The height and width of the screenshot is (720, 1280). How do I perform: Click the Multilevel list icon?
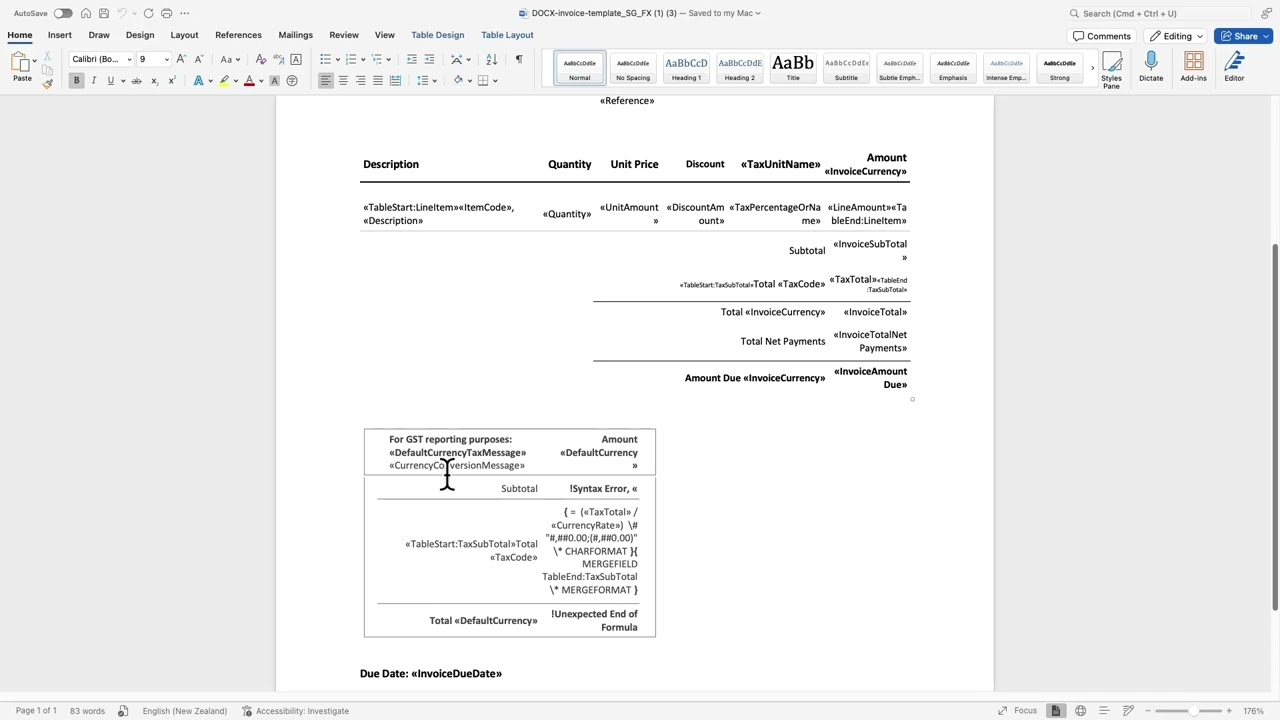coord(376,59)
